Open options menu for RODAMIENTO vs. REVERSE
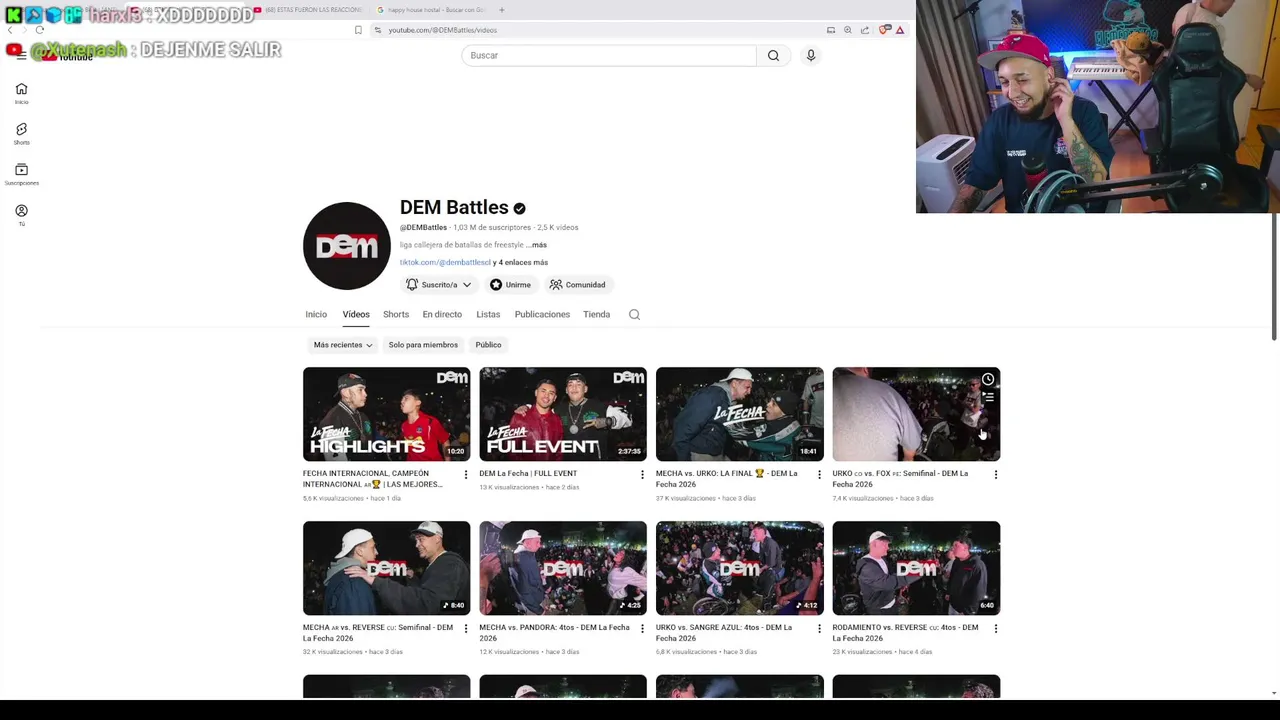This screenshot has width=1280, height=720. tap(996, 628)
